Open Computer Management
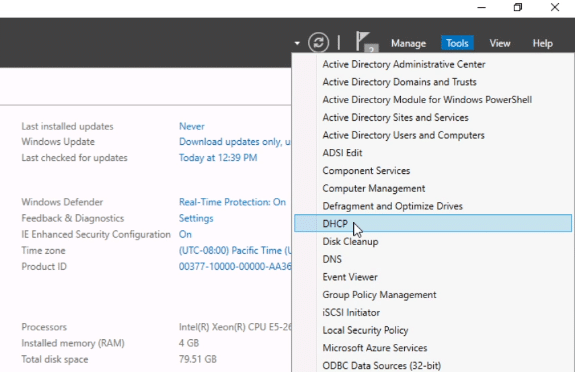Viewport: 575px width, 372px height. [433, 188]
